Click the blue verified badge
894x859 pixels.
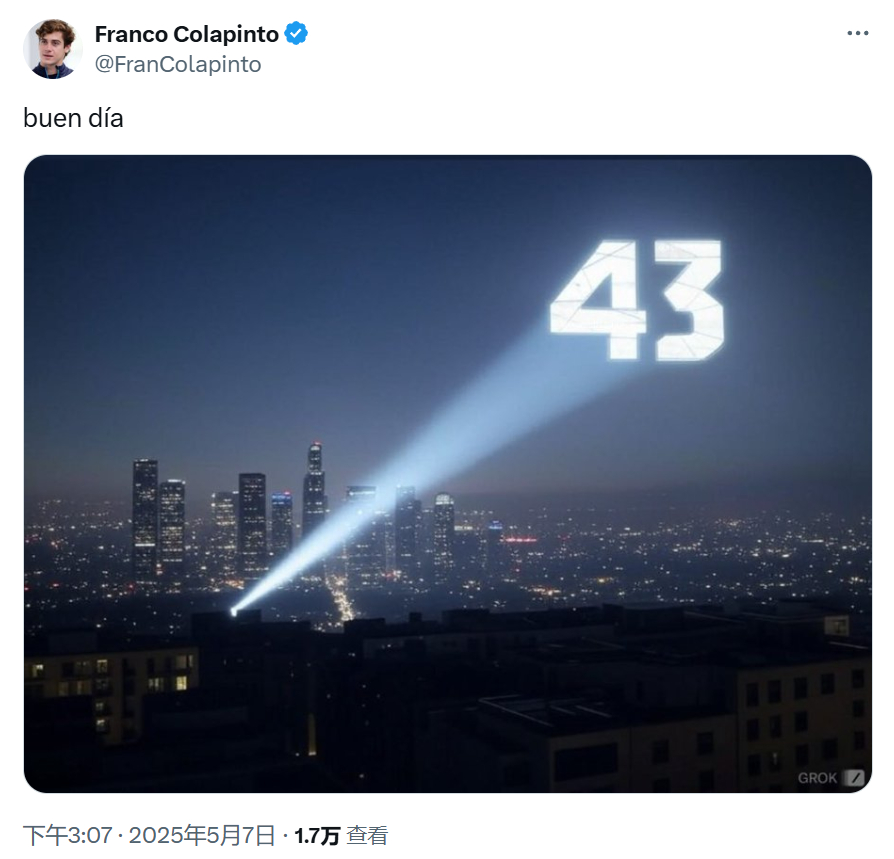tap(296, 34)
